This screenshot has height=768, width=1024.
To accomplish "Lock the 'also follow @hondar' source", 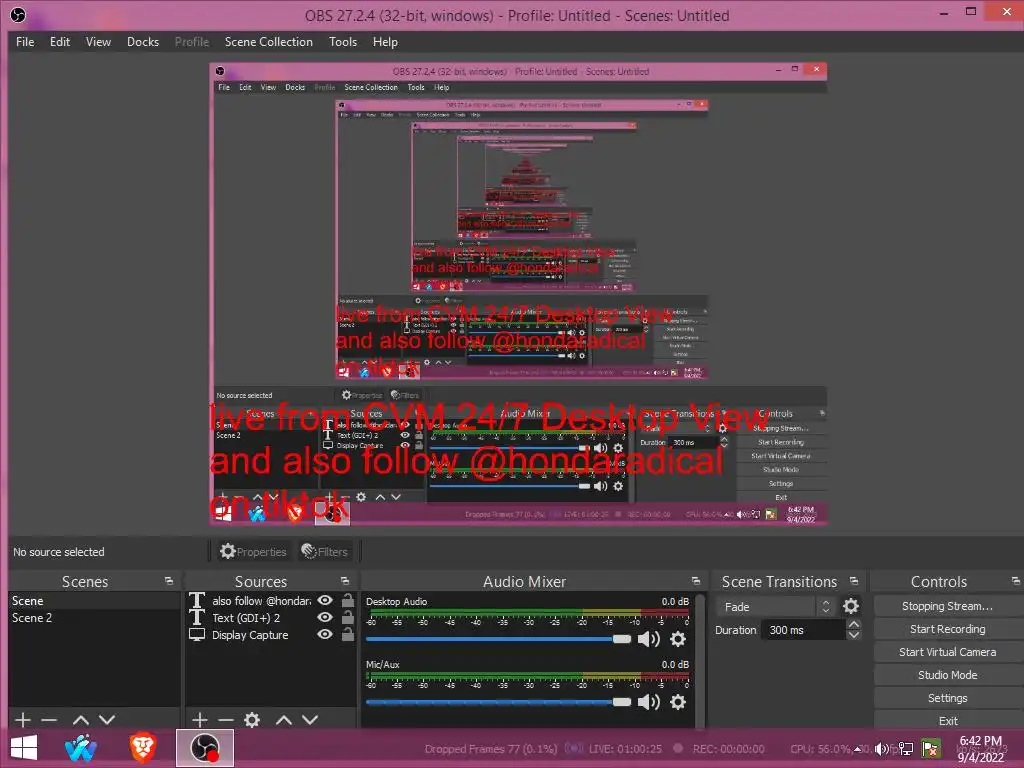I will (x=348, y=600).
